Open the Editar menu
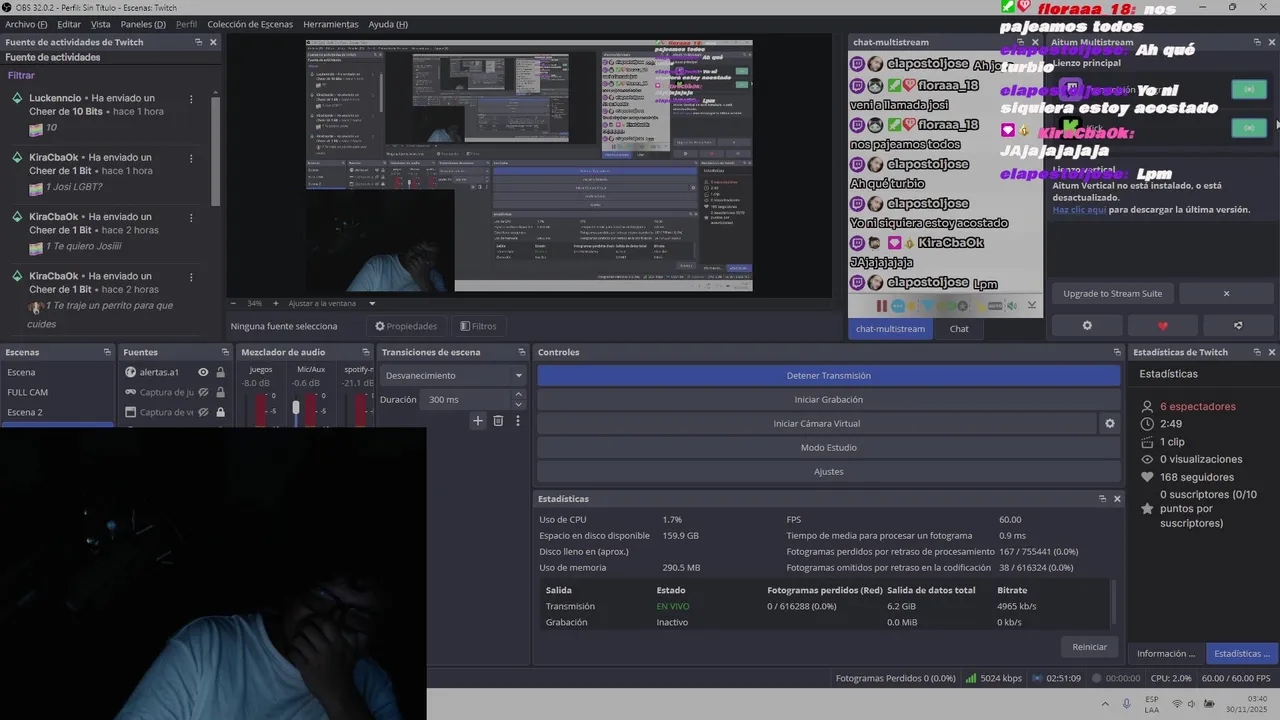The width and height of the screenshot is (1280, 720). click(69, 24)
